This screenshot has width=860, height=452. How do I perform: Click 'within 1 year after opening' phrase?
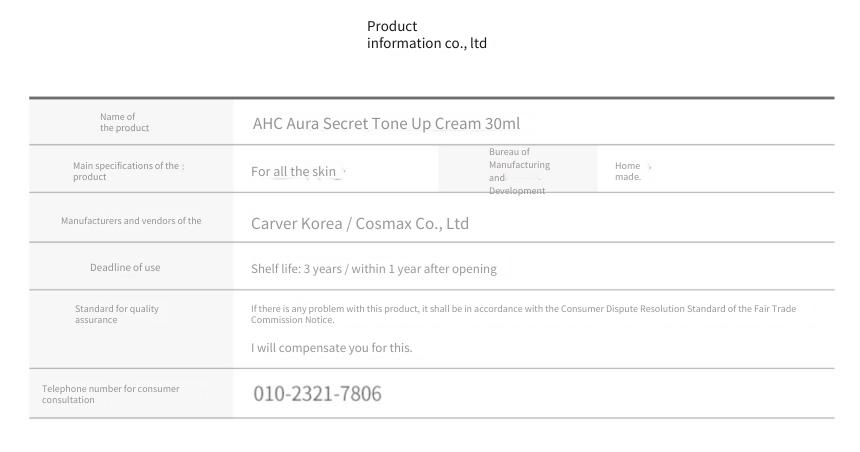[x=424, y=269]
